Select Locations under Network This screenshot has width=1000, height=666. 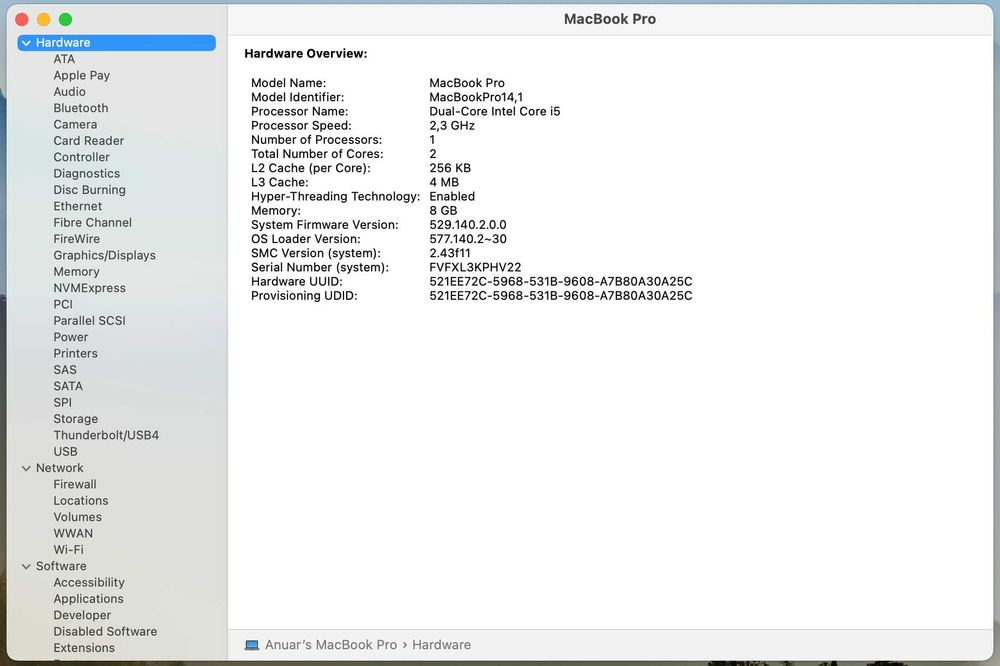(80, 501)
